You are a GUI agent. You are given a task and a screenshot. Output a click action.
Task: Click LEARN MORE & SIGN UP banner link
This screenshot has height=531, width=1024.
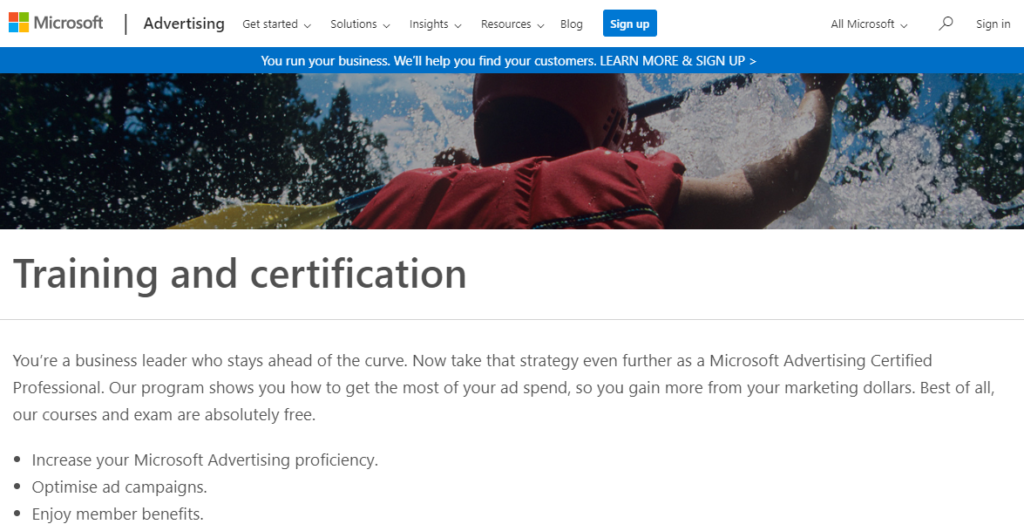[678, 61]
